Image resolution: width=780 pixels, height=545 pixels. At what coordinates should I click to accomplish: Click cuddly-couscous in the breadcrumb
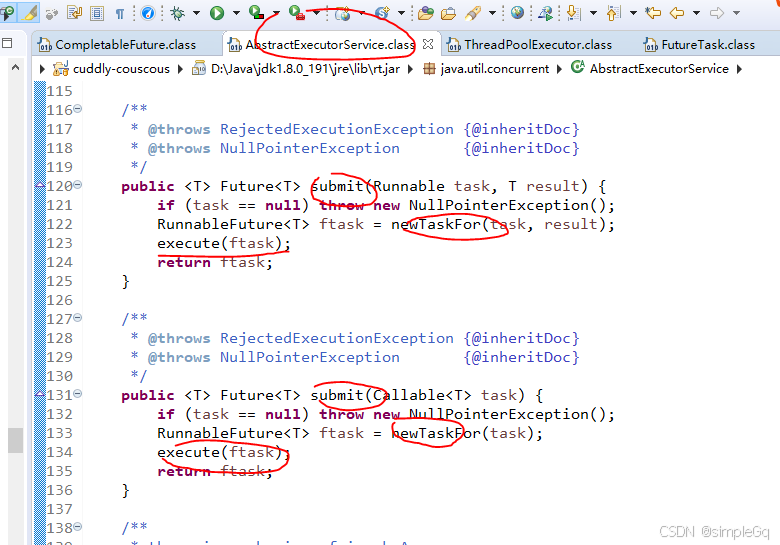tap(121, 69)
